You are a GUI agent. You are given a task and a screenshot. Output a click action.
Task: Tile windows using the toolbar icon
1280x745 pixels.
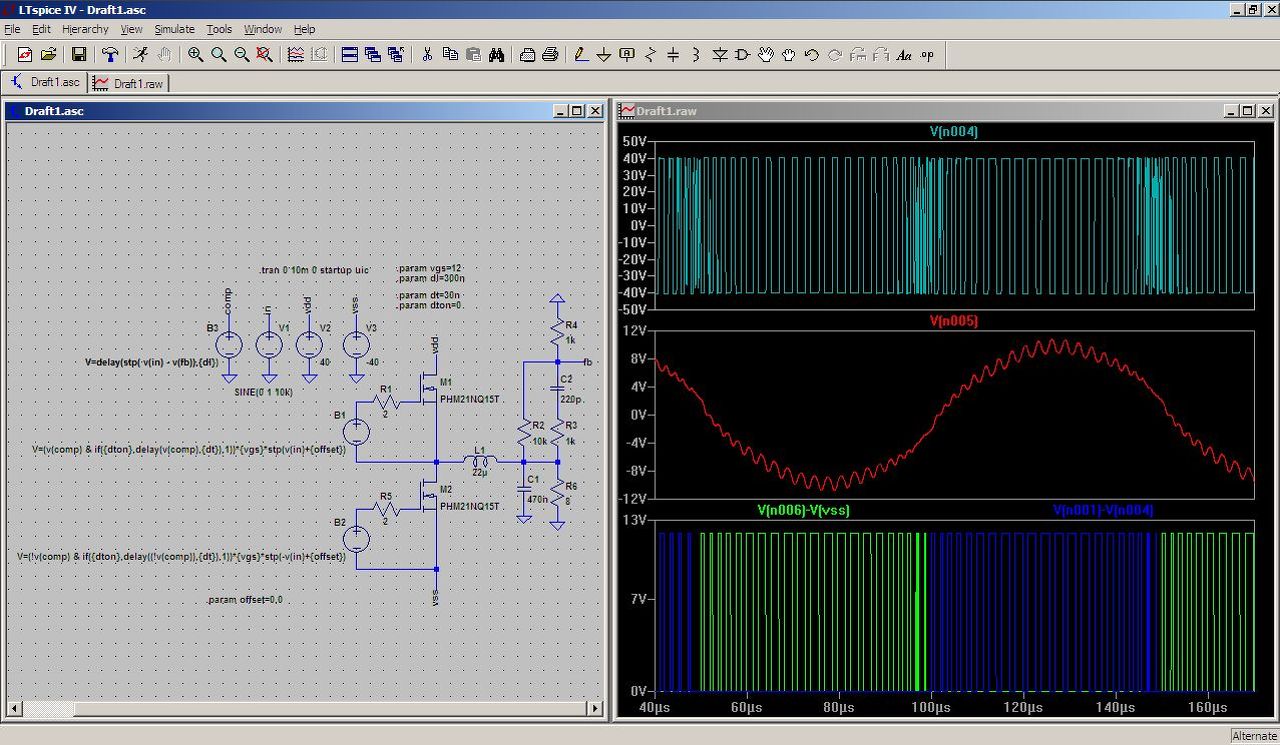tap(350, 55)
